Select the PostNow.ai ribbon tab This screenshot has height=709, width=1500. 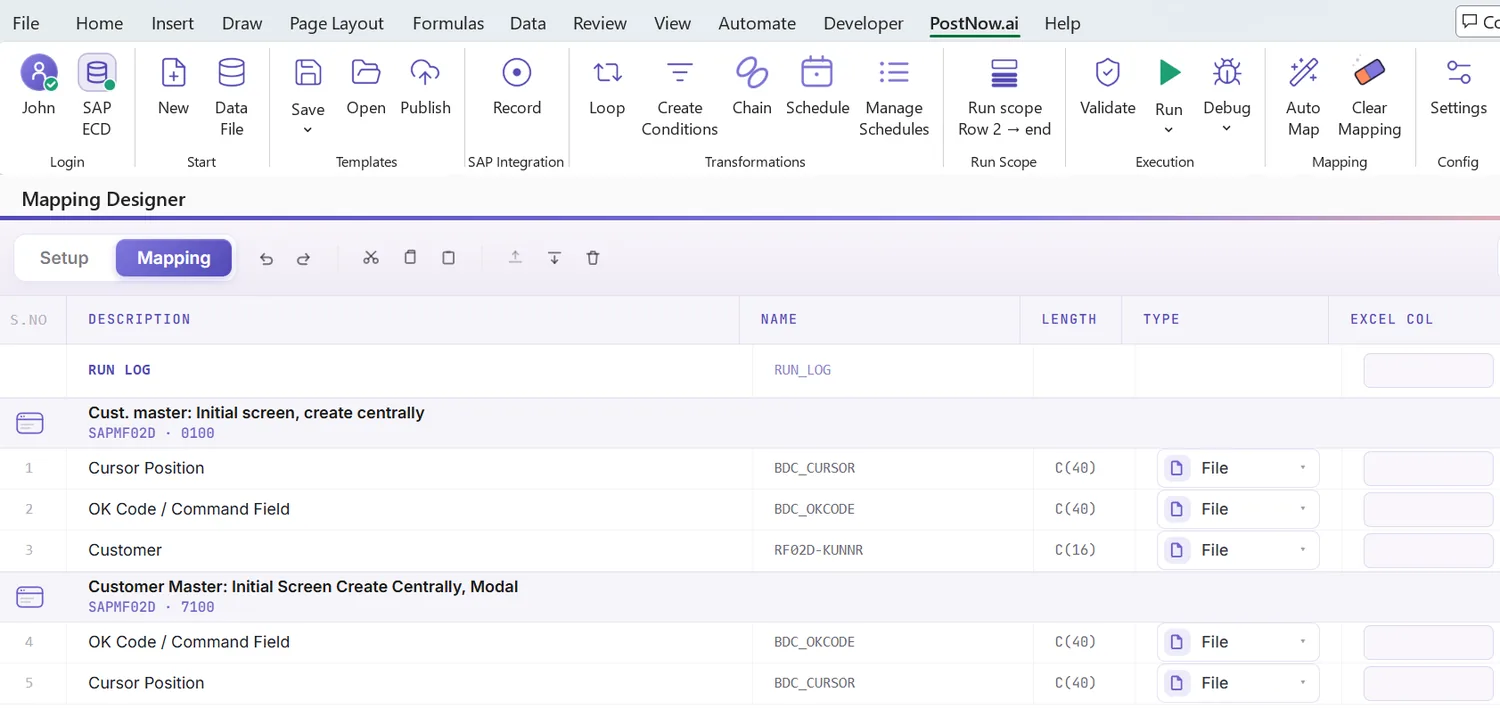pyautogui.click(x=975, y=23)
